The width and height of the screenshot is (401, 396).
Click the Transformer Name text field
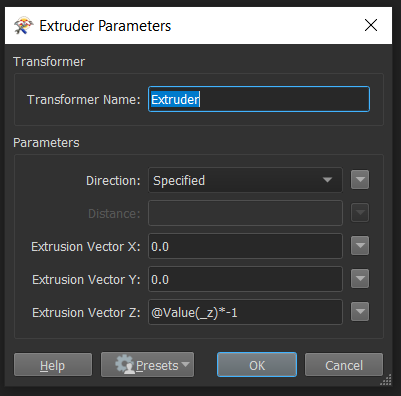click(259, 99)
